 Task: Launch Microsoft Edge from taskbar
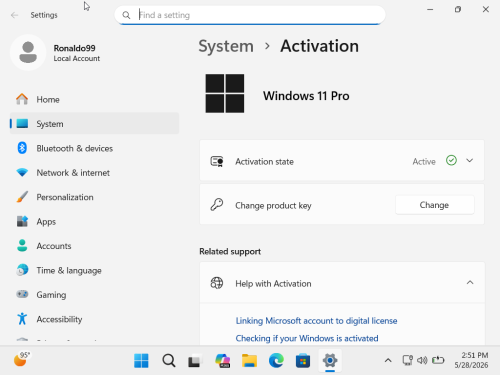(x=276, y=360)
